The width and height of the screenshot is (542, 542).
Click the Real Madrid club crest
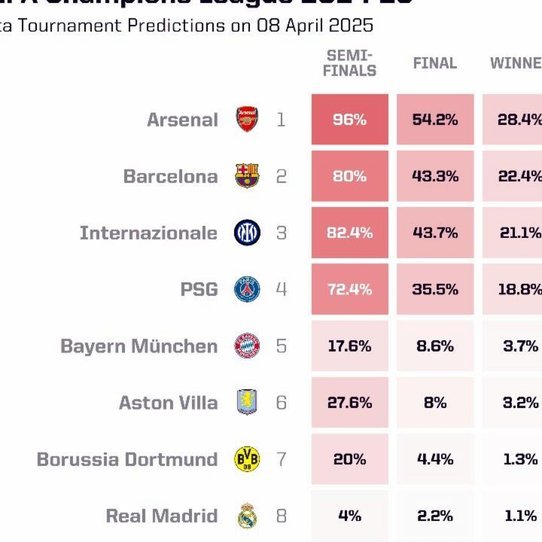pyautogui.click(x=247, y=515)
